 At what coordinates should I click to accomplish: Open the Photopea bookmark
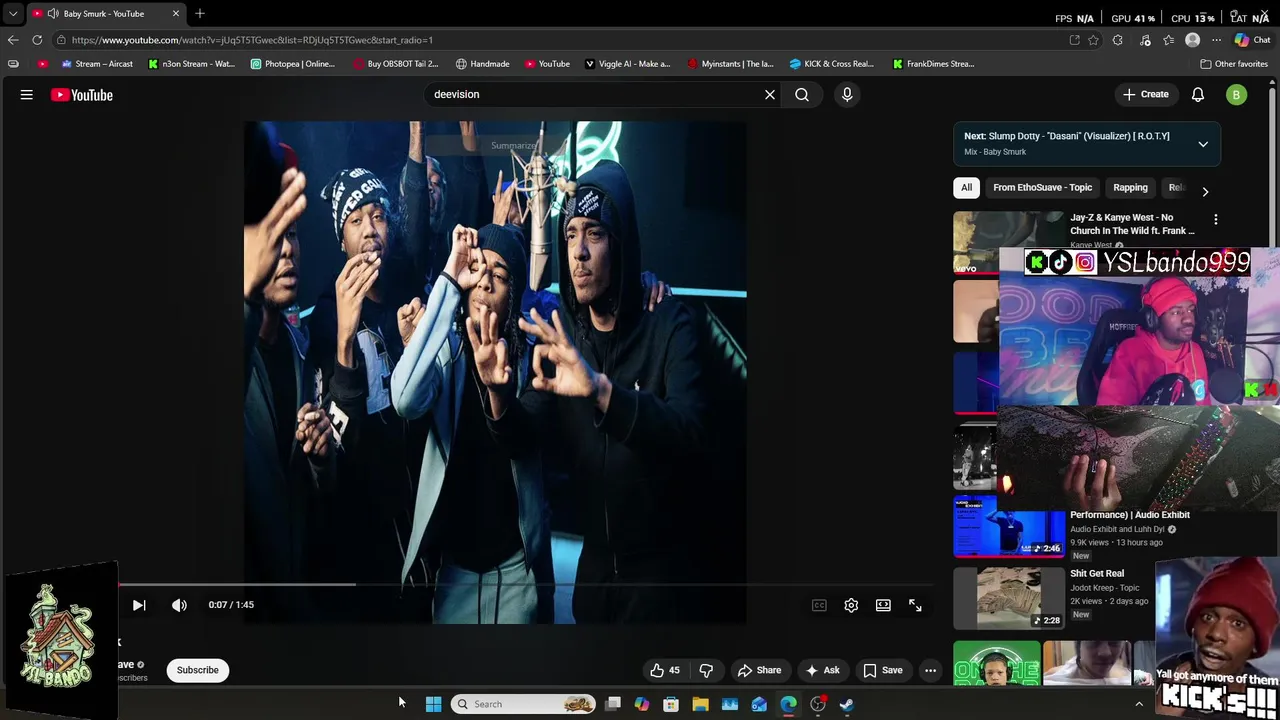(293, 64)
